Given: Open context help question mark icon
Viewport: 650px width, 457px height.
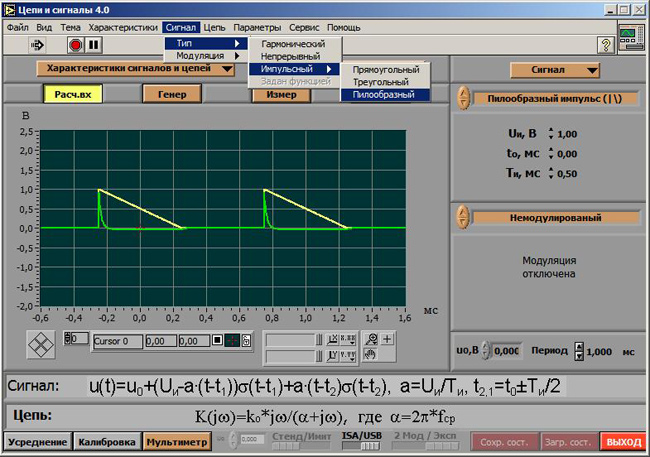Looking at the screenshot, I should [605, 45].
